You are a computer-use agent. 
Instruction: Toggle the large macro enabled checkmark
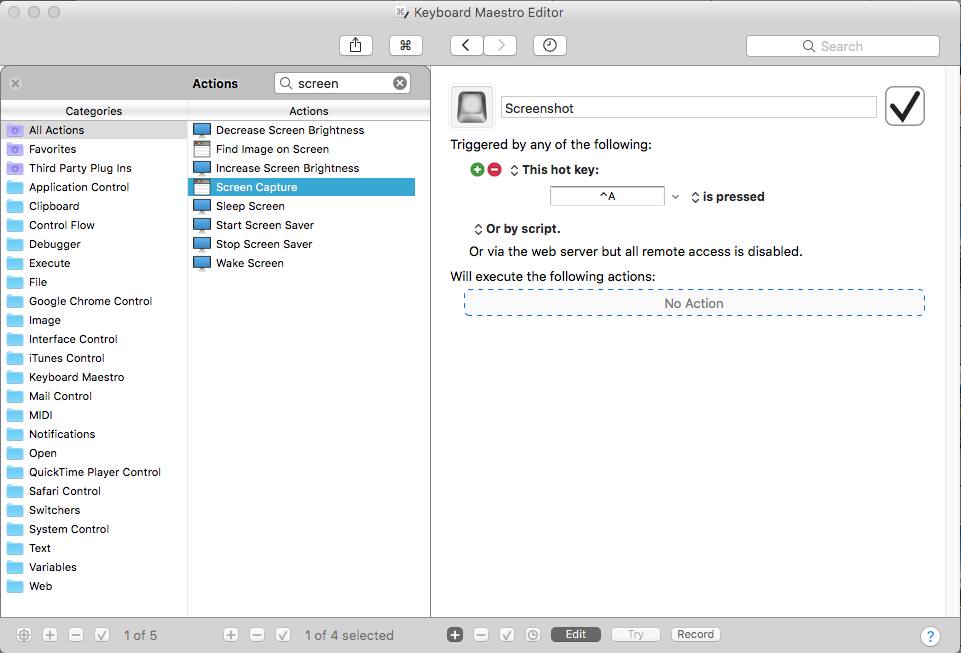pyautogui.click(x=905, y=106)
